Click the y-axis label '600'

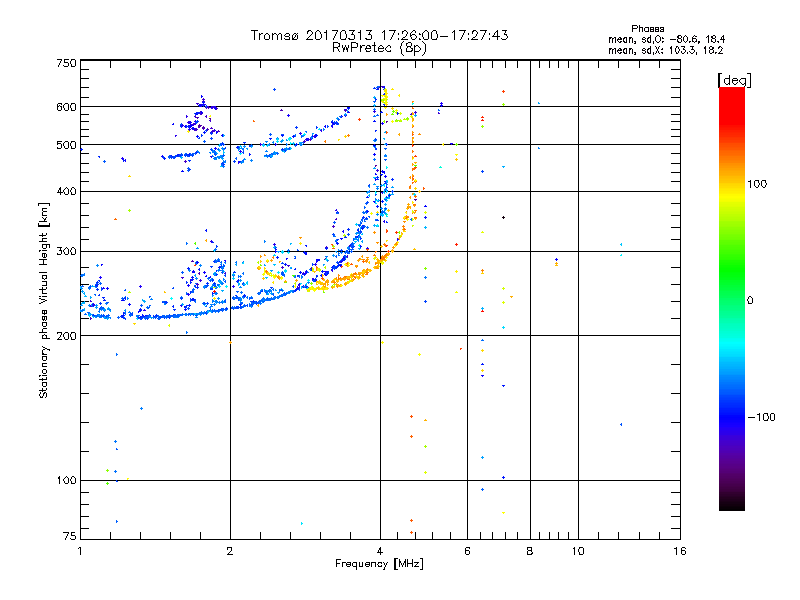[66, 107]
